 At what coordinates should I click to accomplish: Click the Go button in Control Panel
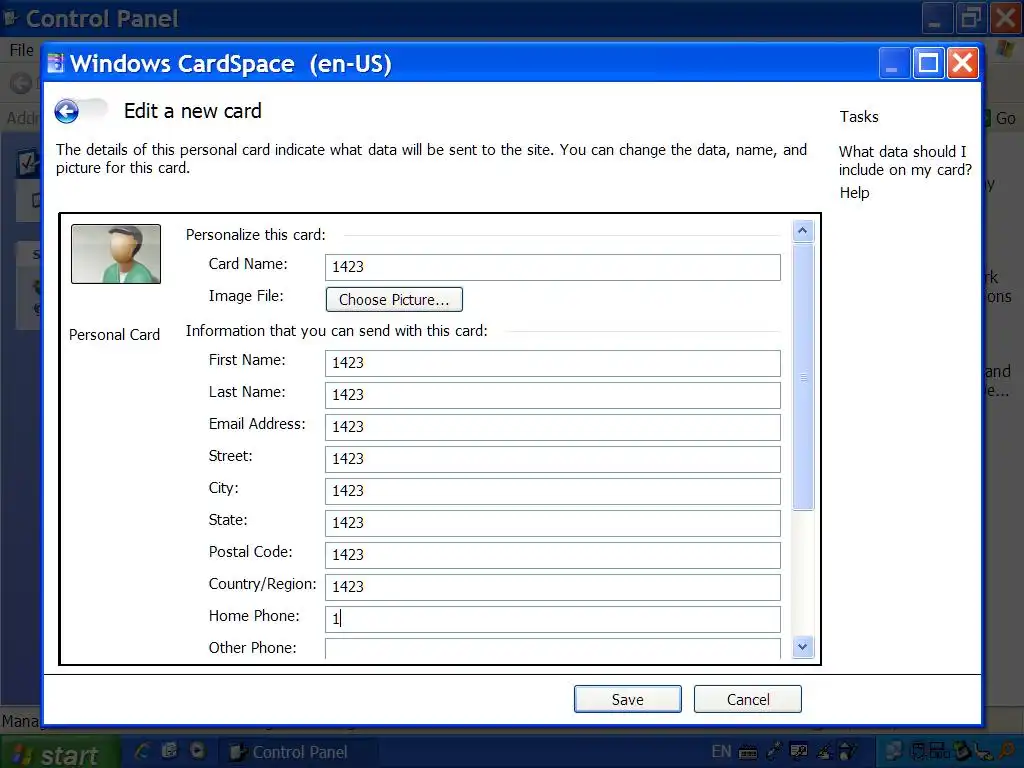click(x=1001, y=118)
